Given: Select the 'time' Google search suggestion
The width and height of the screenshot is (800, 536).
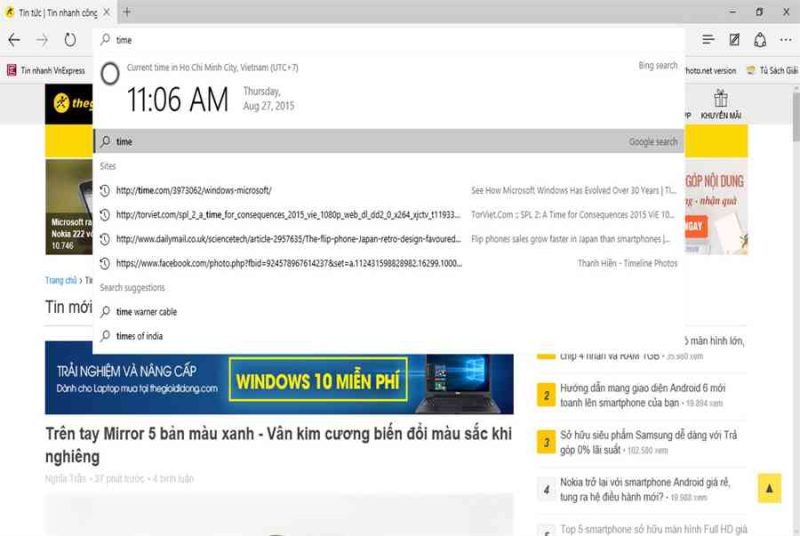Looking at the screenshot, I should point(389,141).
